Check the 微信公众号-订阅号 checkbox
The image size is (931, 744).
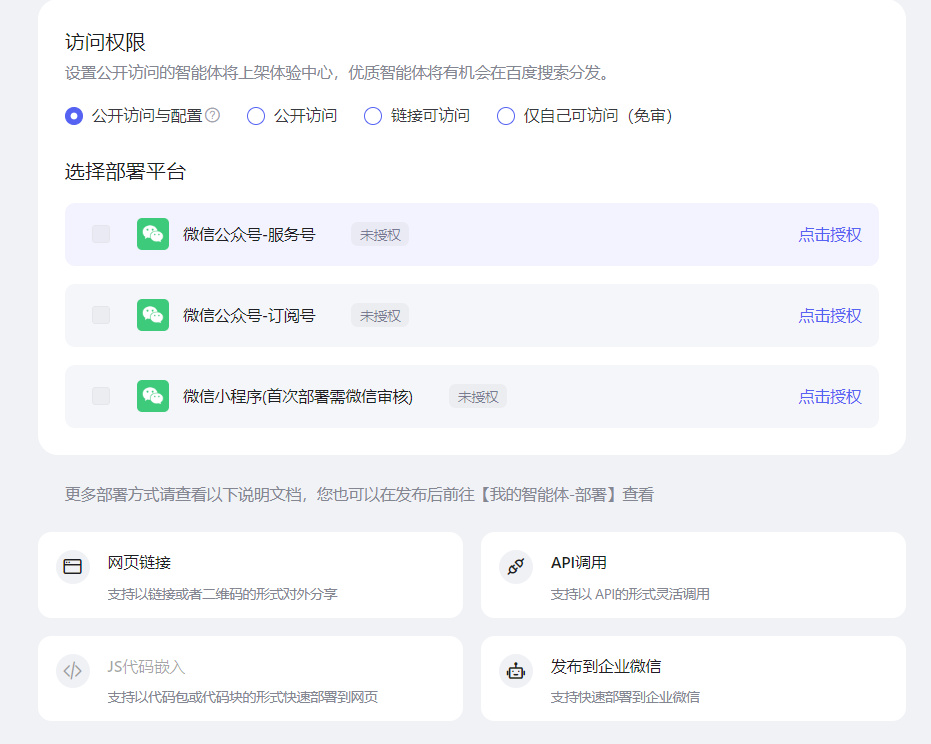(x=100, y=315)
